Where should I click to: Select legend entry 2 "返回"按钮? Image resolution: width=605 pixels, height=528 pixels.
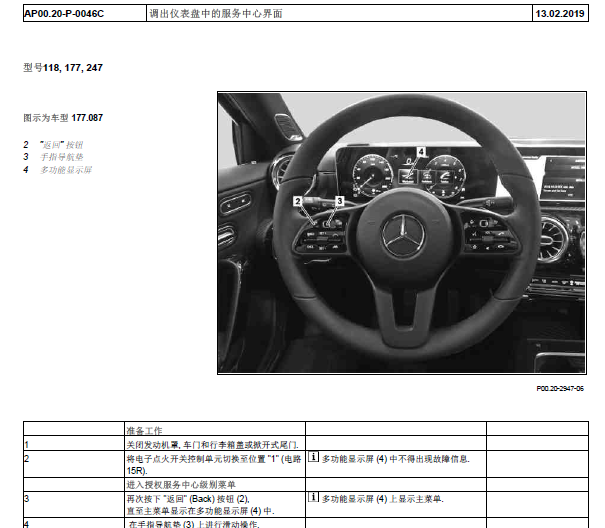click(53, 145)
